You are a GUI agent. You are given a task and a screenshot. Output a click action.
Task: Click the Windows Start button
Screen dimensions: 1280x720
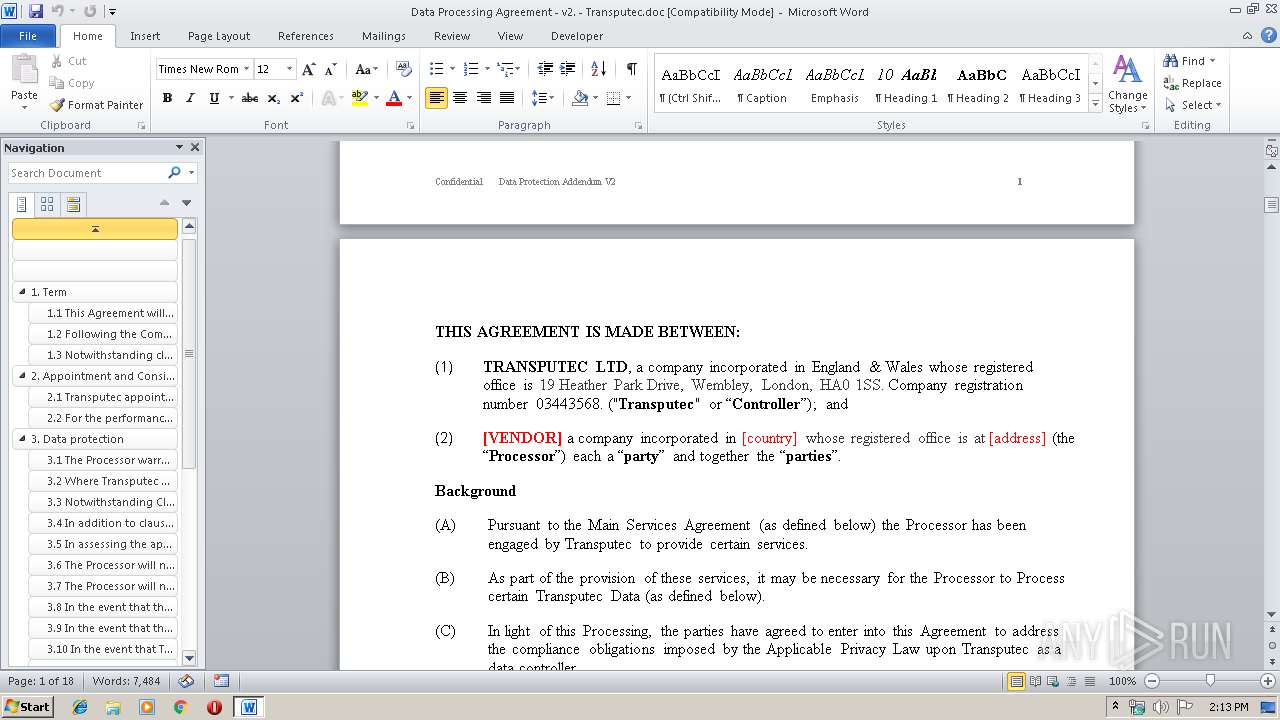pyautogui.click(x=27, y=706)
